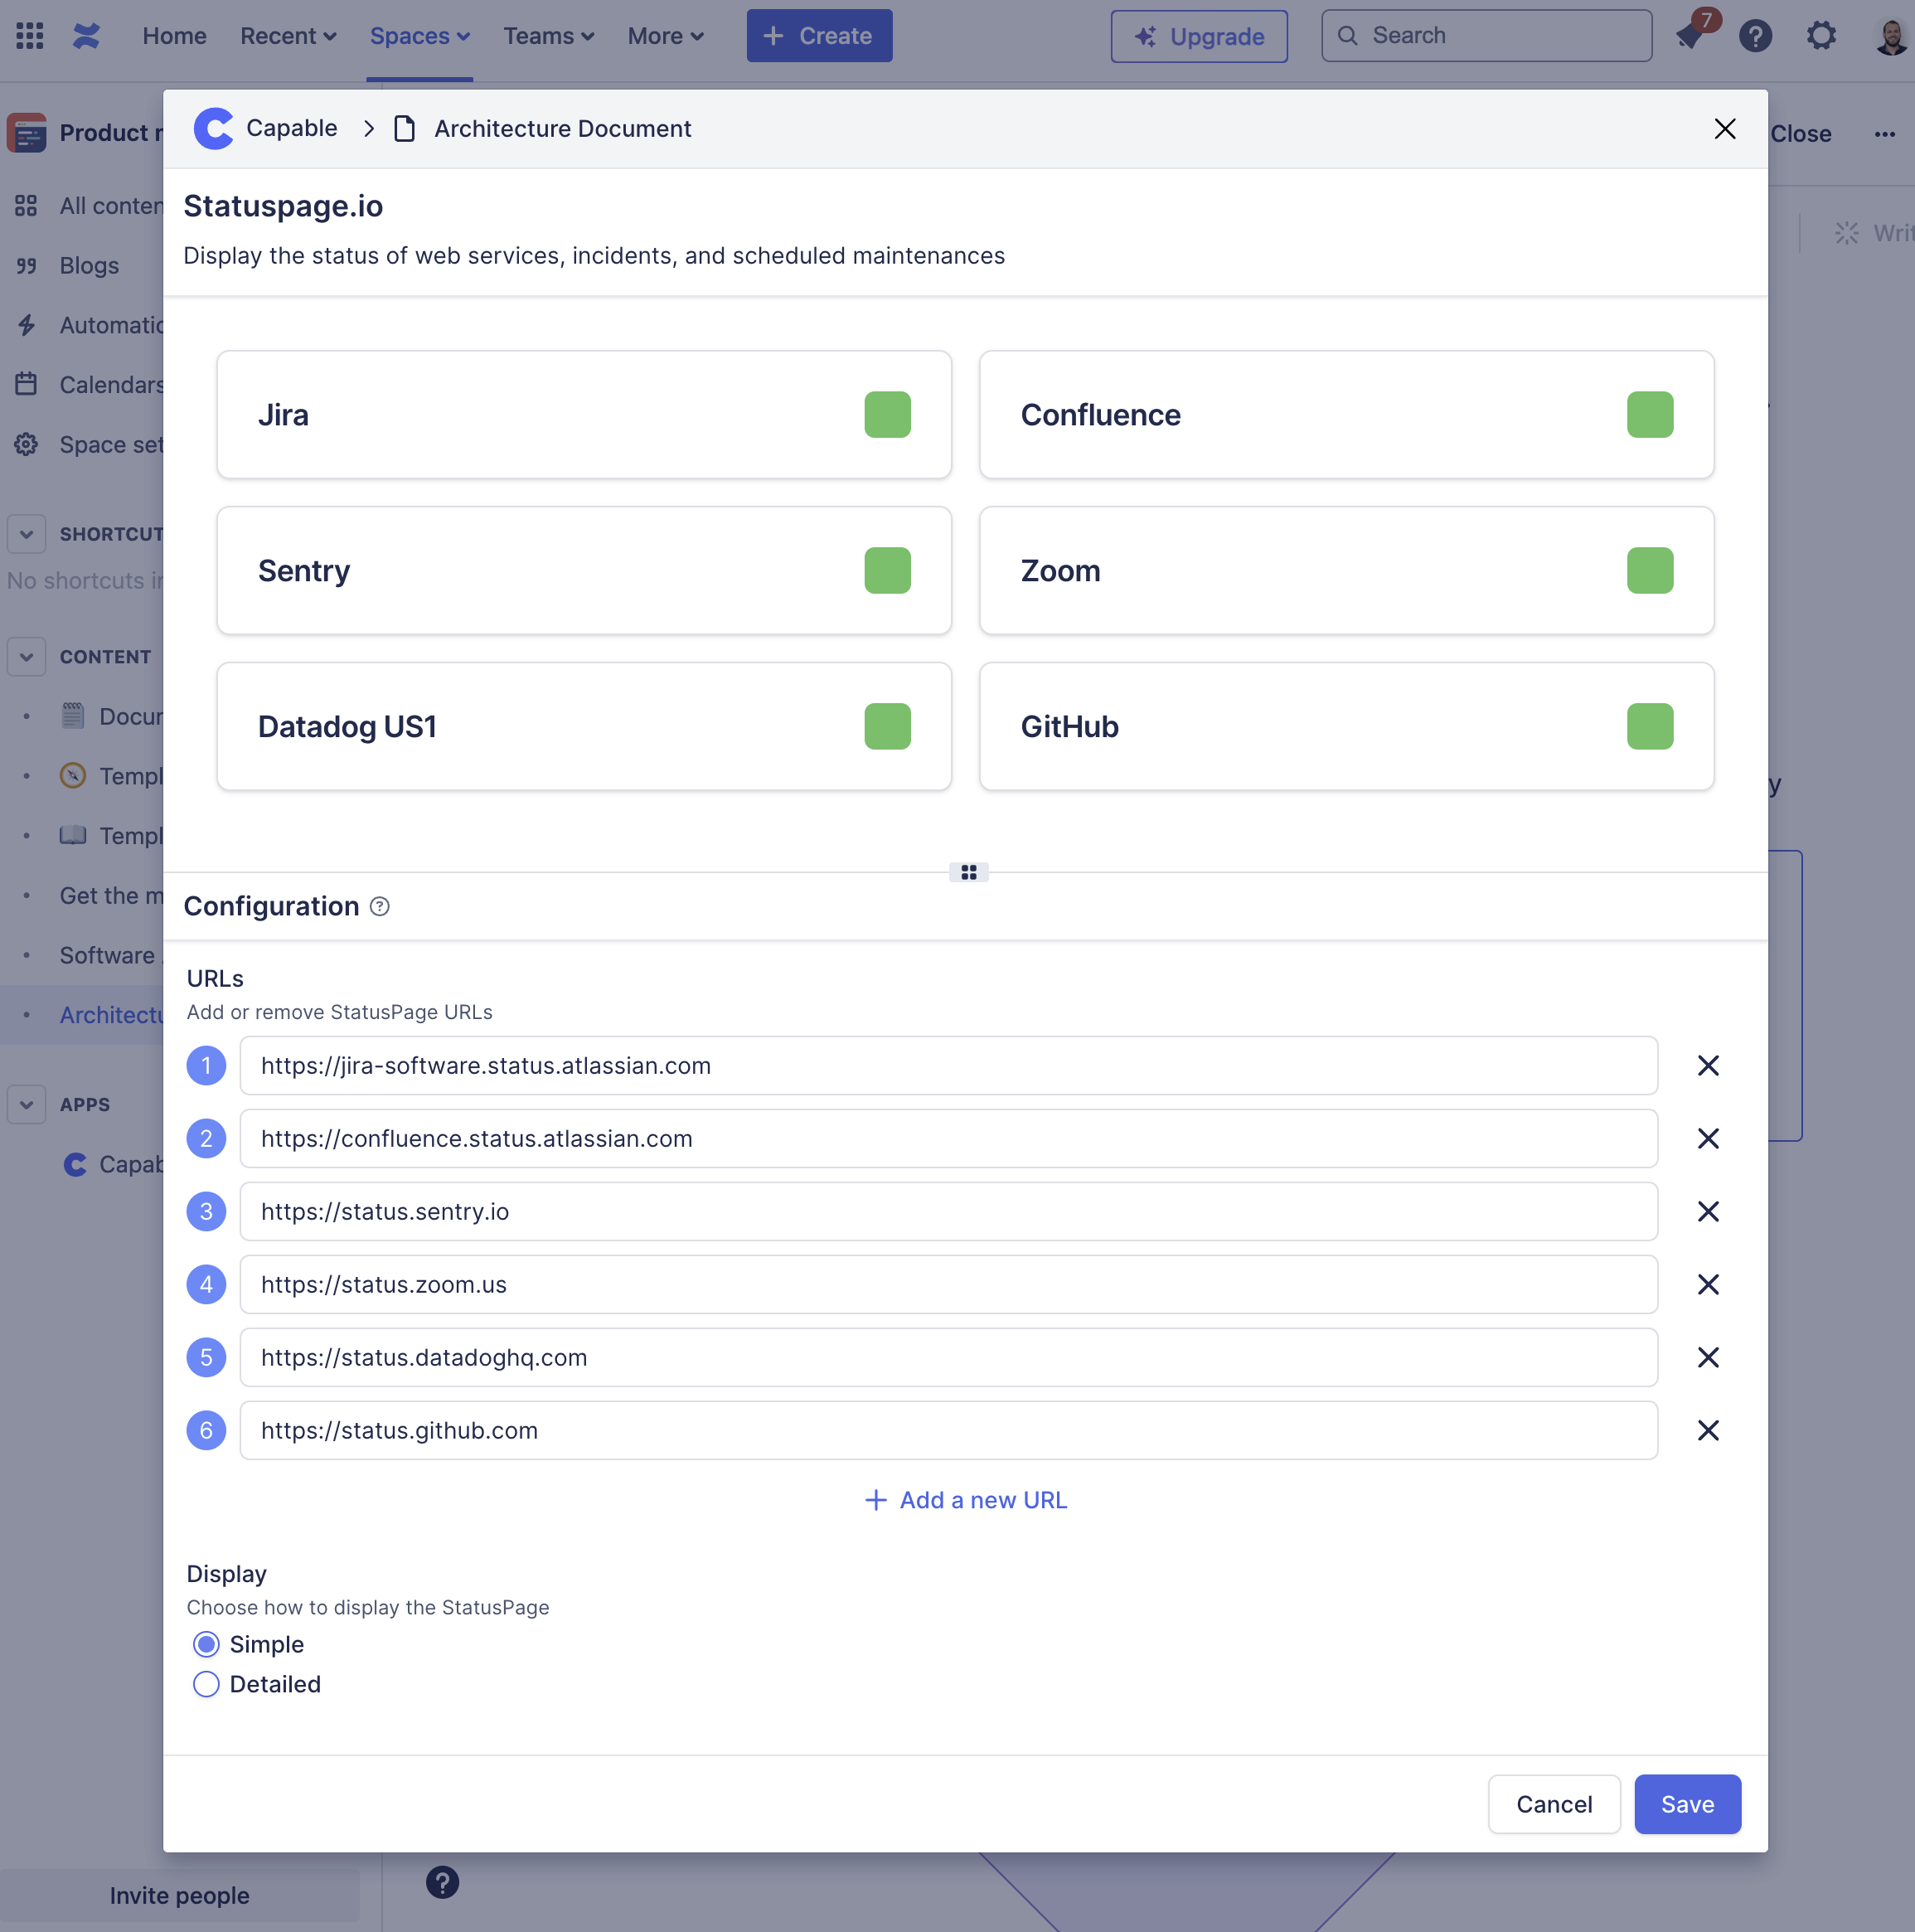
Task: Save the Statuspage configuration
Action: click(x=1687, y=1805)
